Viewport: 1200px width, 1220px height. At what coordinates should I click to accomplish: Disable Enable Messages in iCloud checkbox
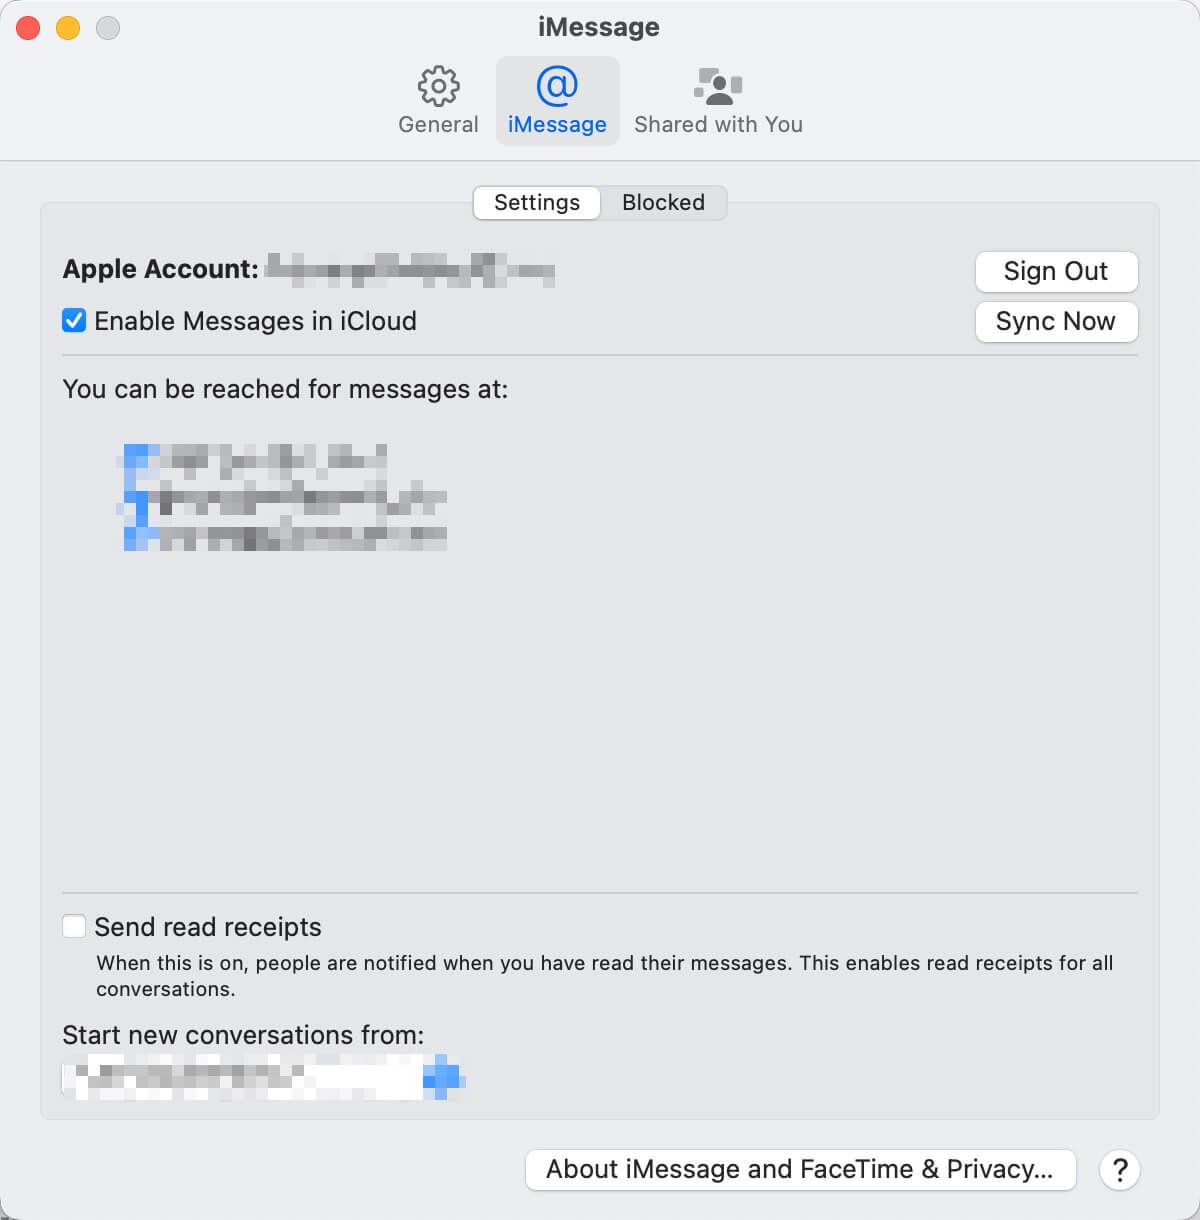[x=74, y=321]
